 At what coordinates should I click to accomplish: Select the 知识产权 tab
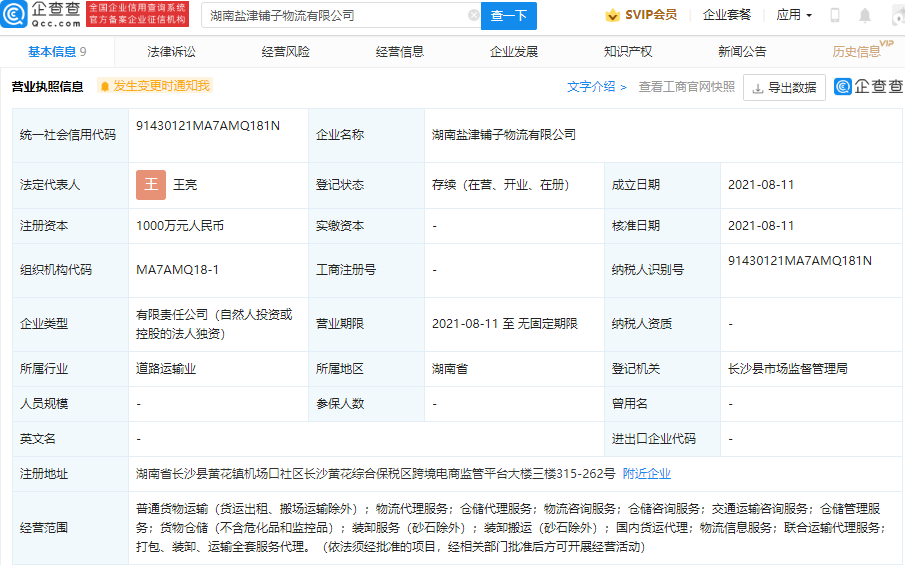[x=628, y=52]
